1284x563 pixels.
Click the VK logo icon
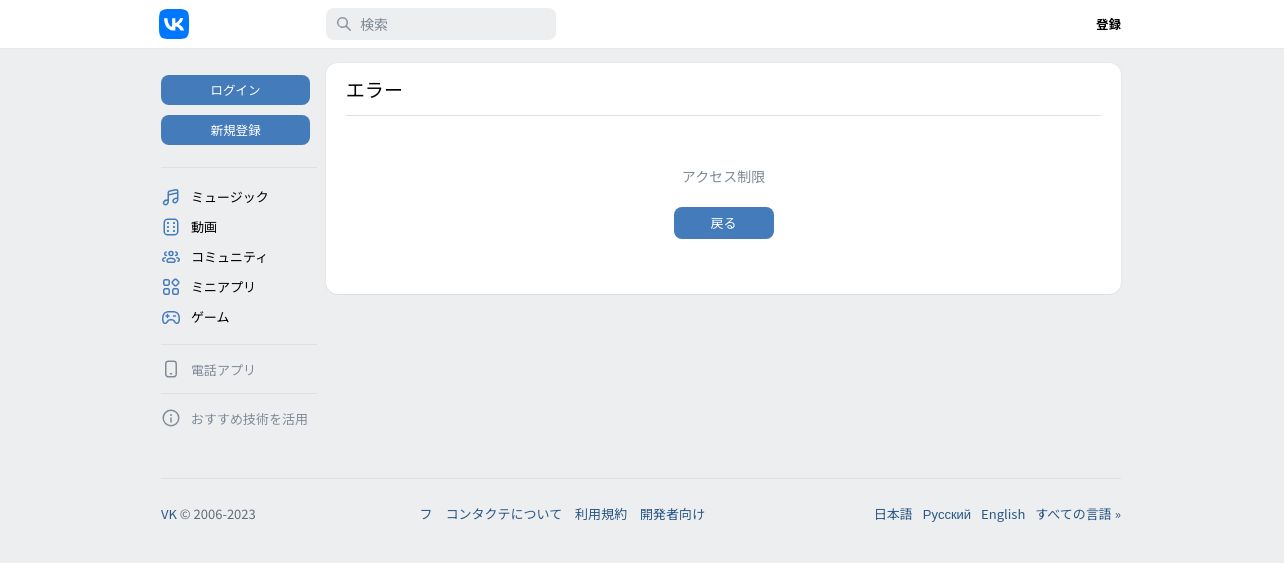(x=174, y=24)
